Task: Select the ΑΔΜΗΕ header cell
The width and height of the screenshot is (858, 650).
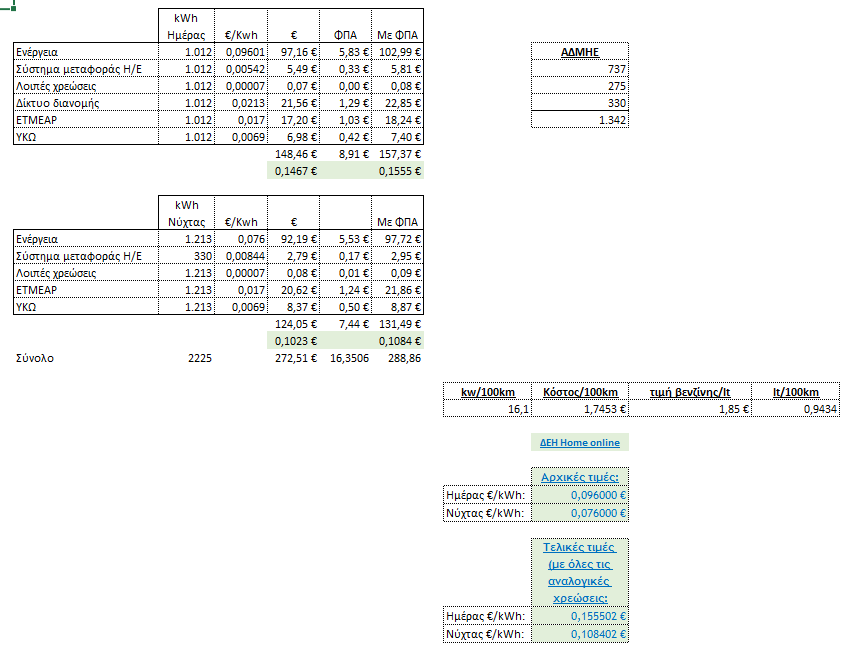Action: pos(579,52)
